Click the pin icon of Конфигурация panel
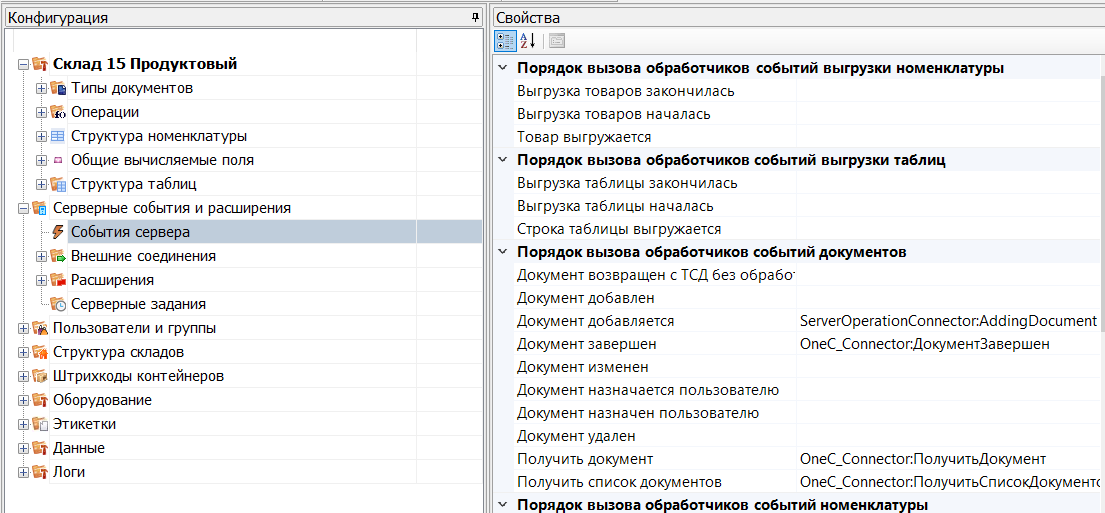The image size is (1105, 513). [x=475, y=18]
